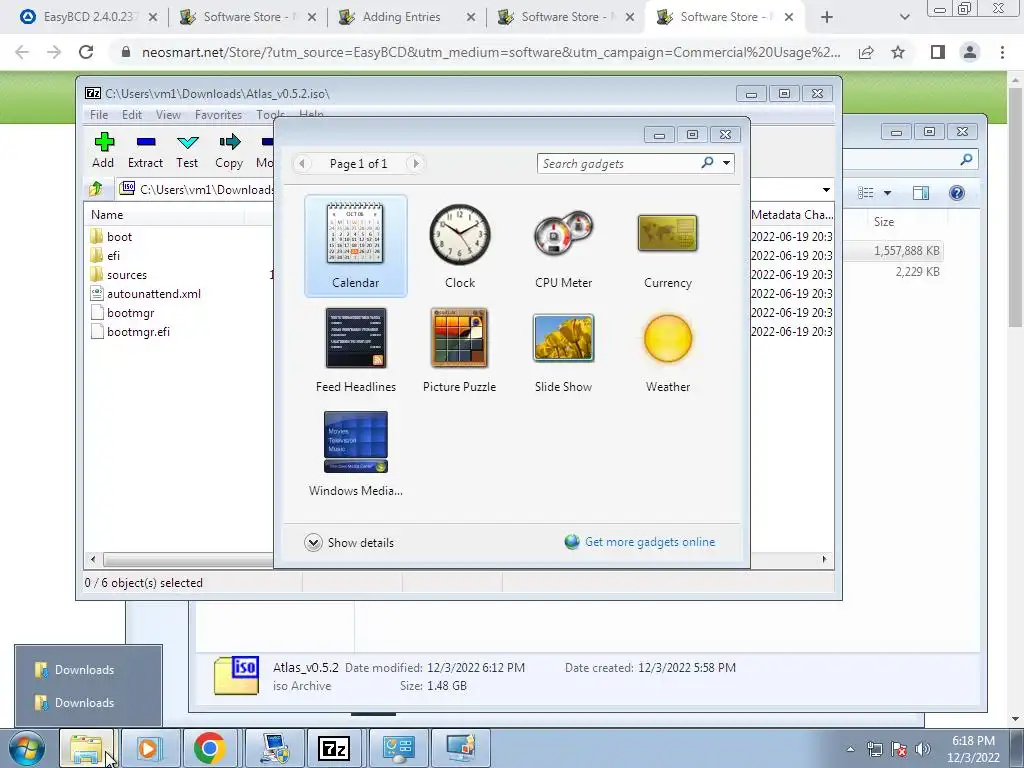Choose the CPU Meter gadget
This screenshot has height=768, width=1024.
pyautogui.click(x=564, y=246)
